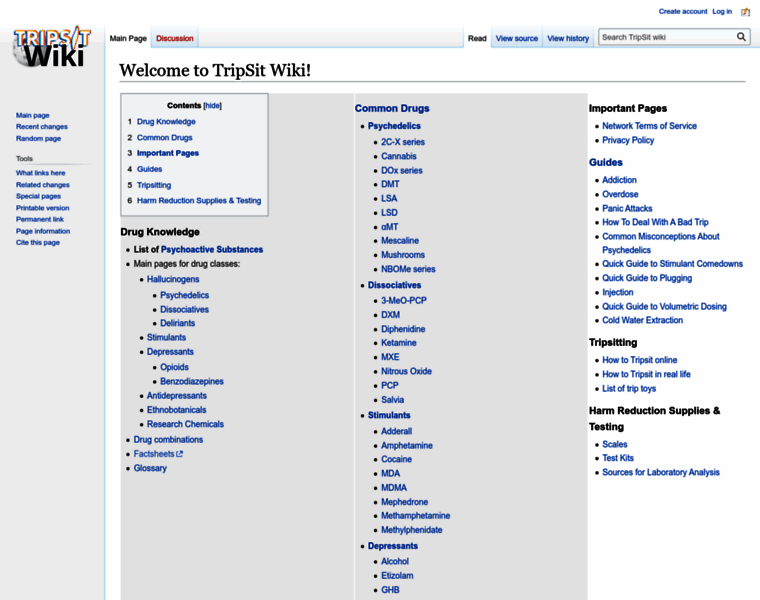Jump to Harm Reduction Supplies & Testing in Contents
The height and width of the screenshot is (600, 760).
point(199,201)
